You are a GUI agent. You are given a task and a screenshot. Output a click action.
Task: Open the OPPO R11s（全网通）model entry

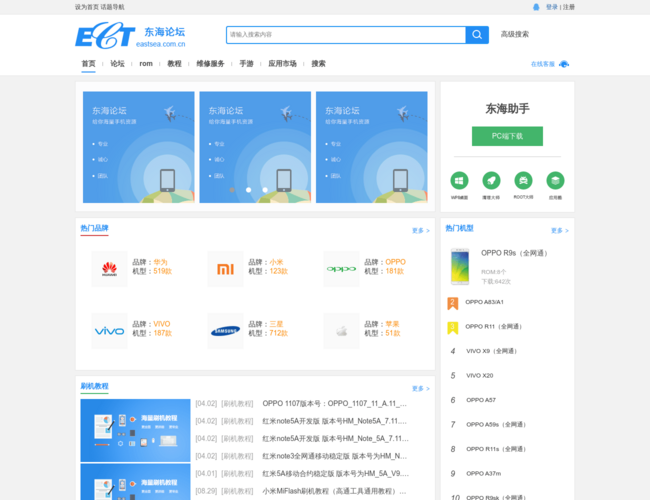(497, 449)
